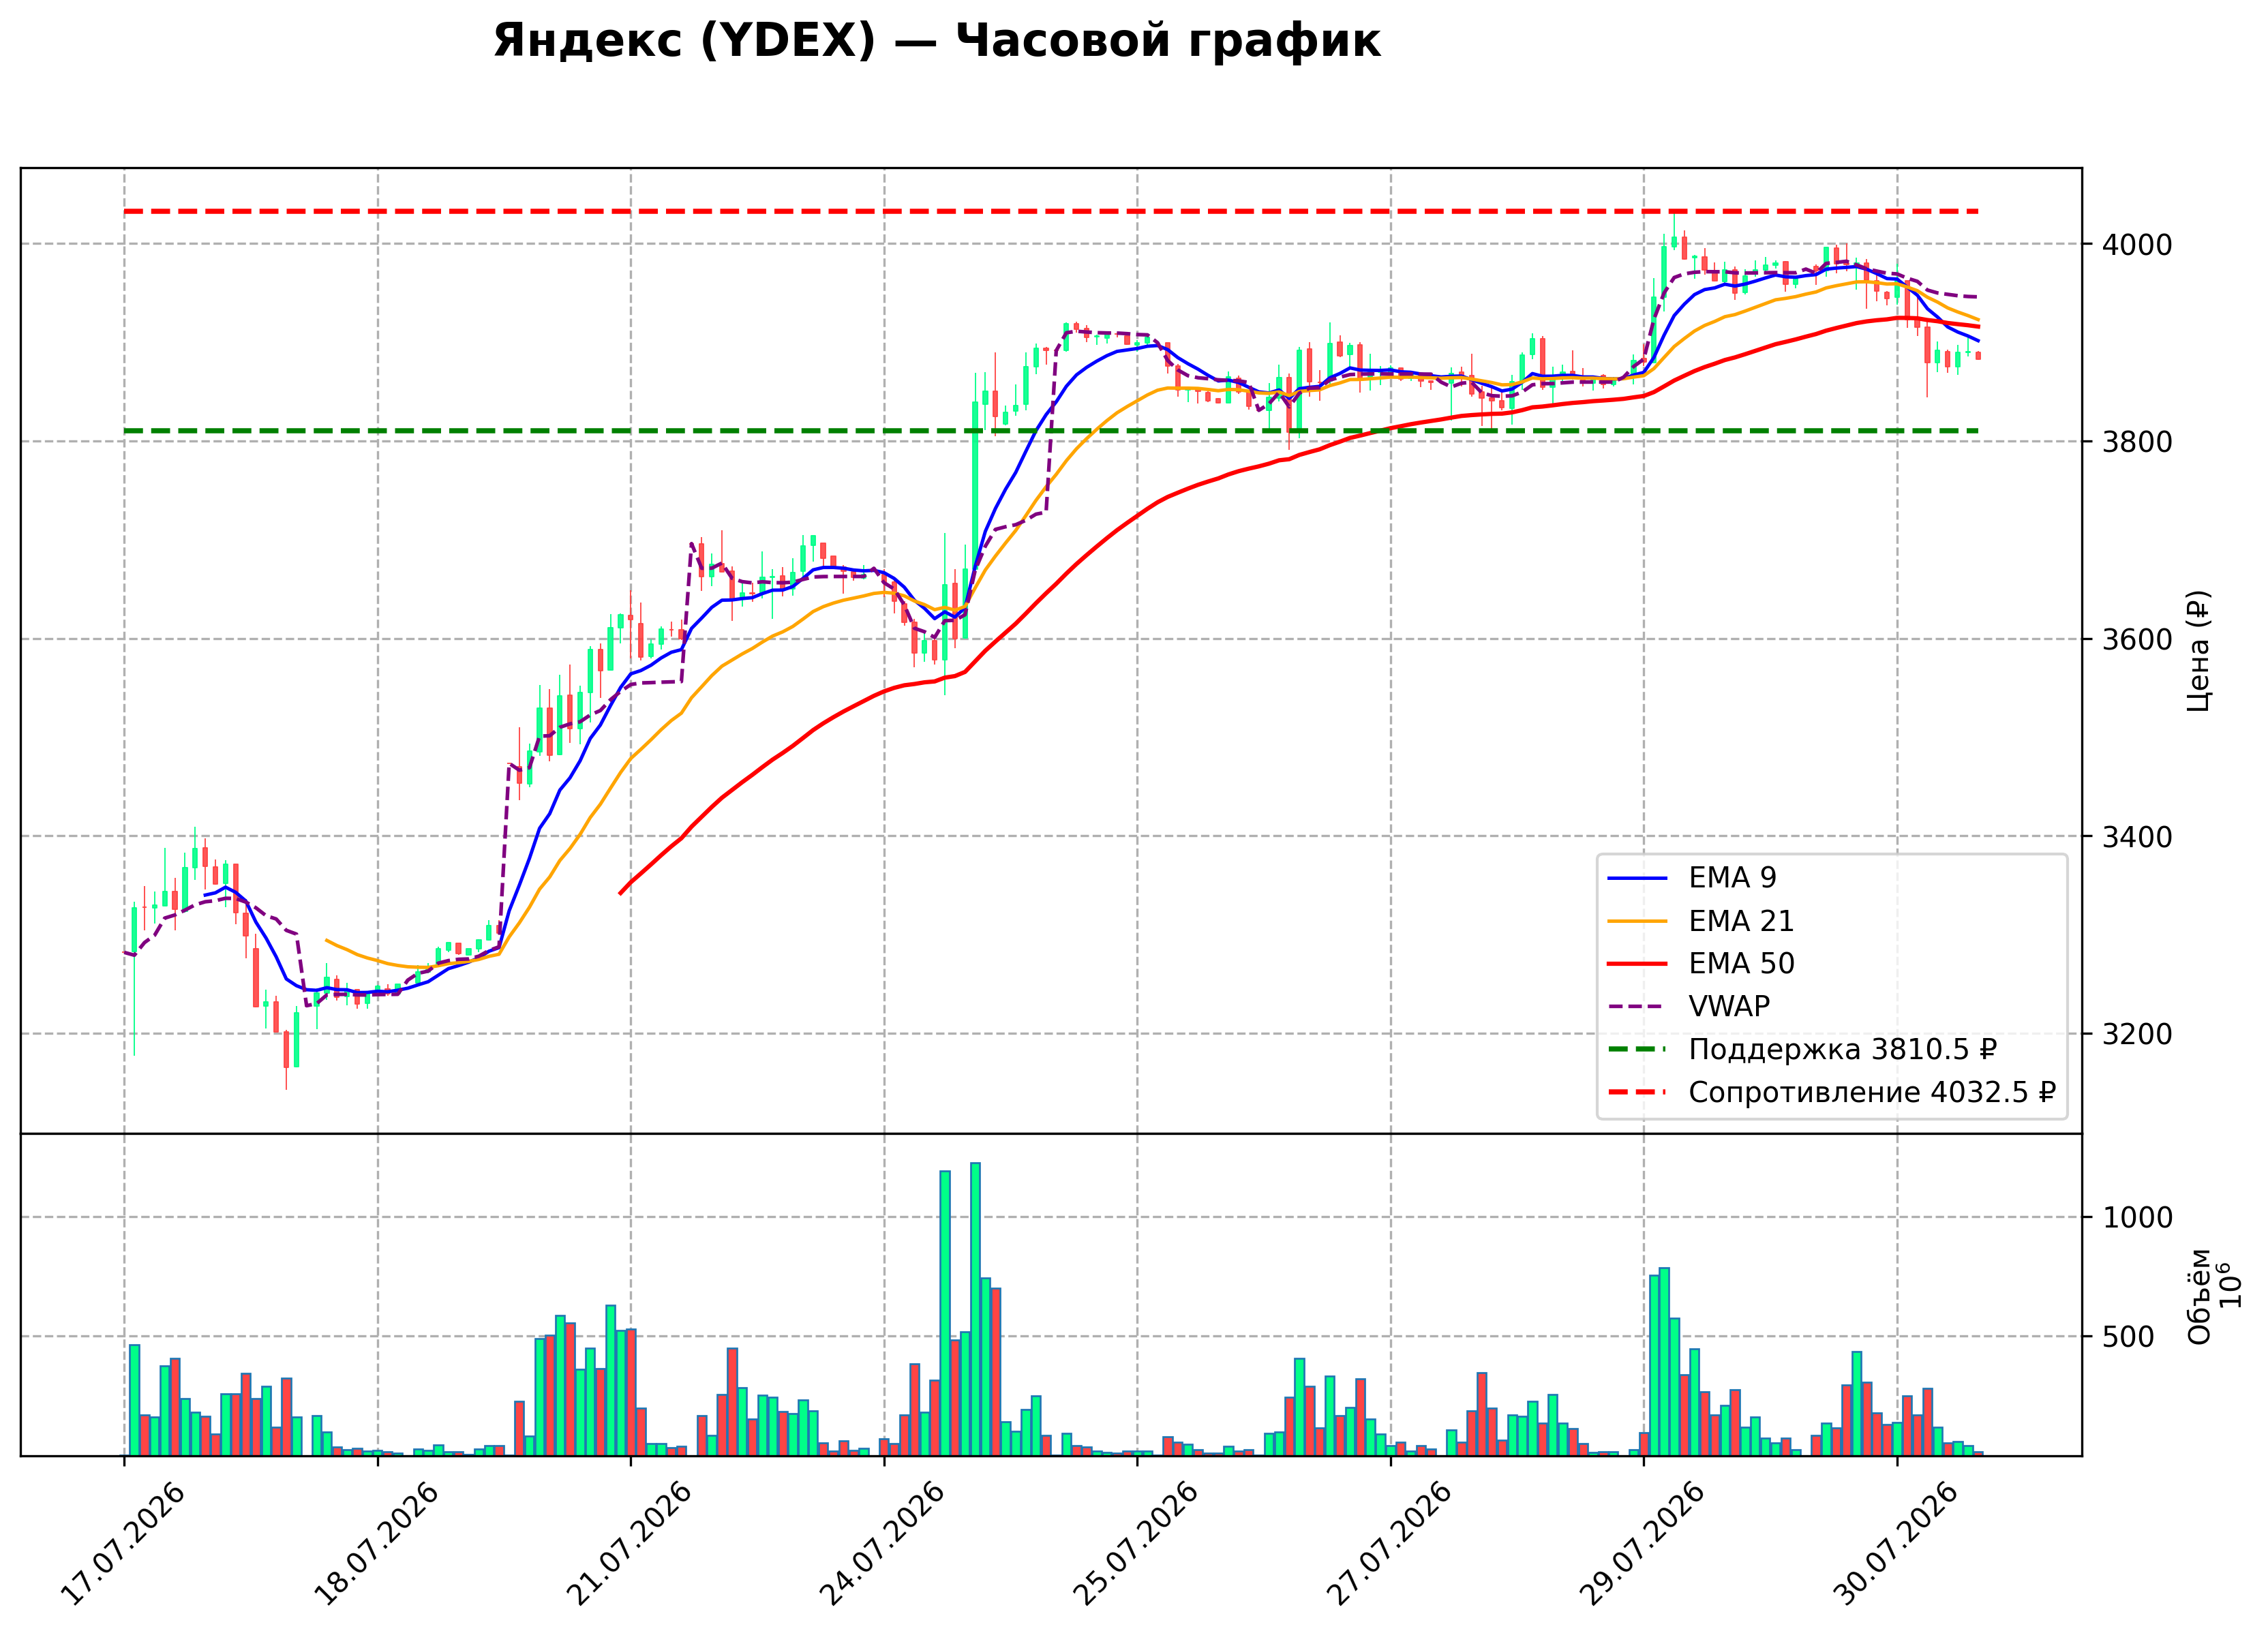Select the VWAP legend entry
Viewport: 2268px width, 1631px height.
pos(1689,1007)
